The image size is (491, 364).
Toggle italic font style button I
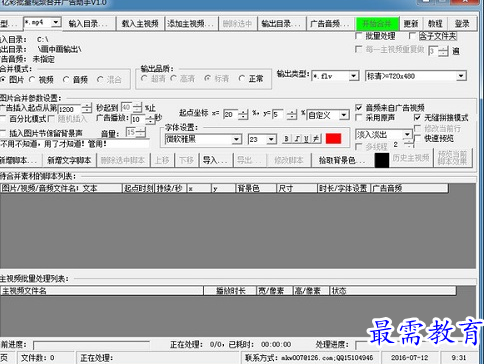tap(297, 139)
